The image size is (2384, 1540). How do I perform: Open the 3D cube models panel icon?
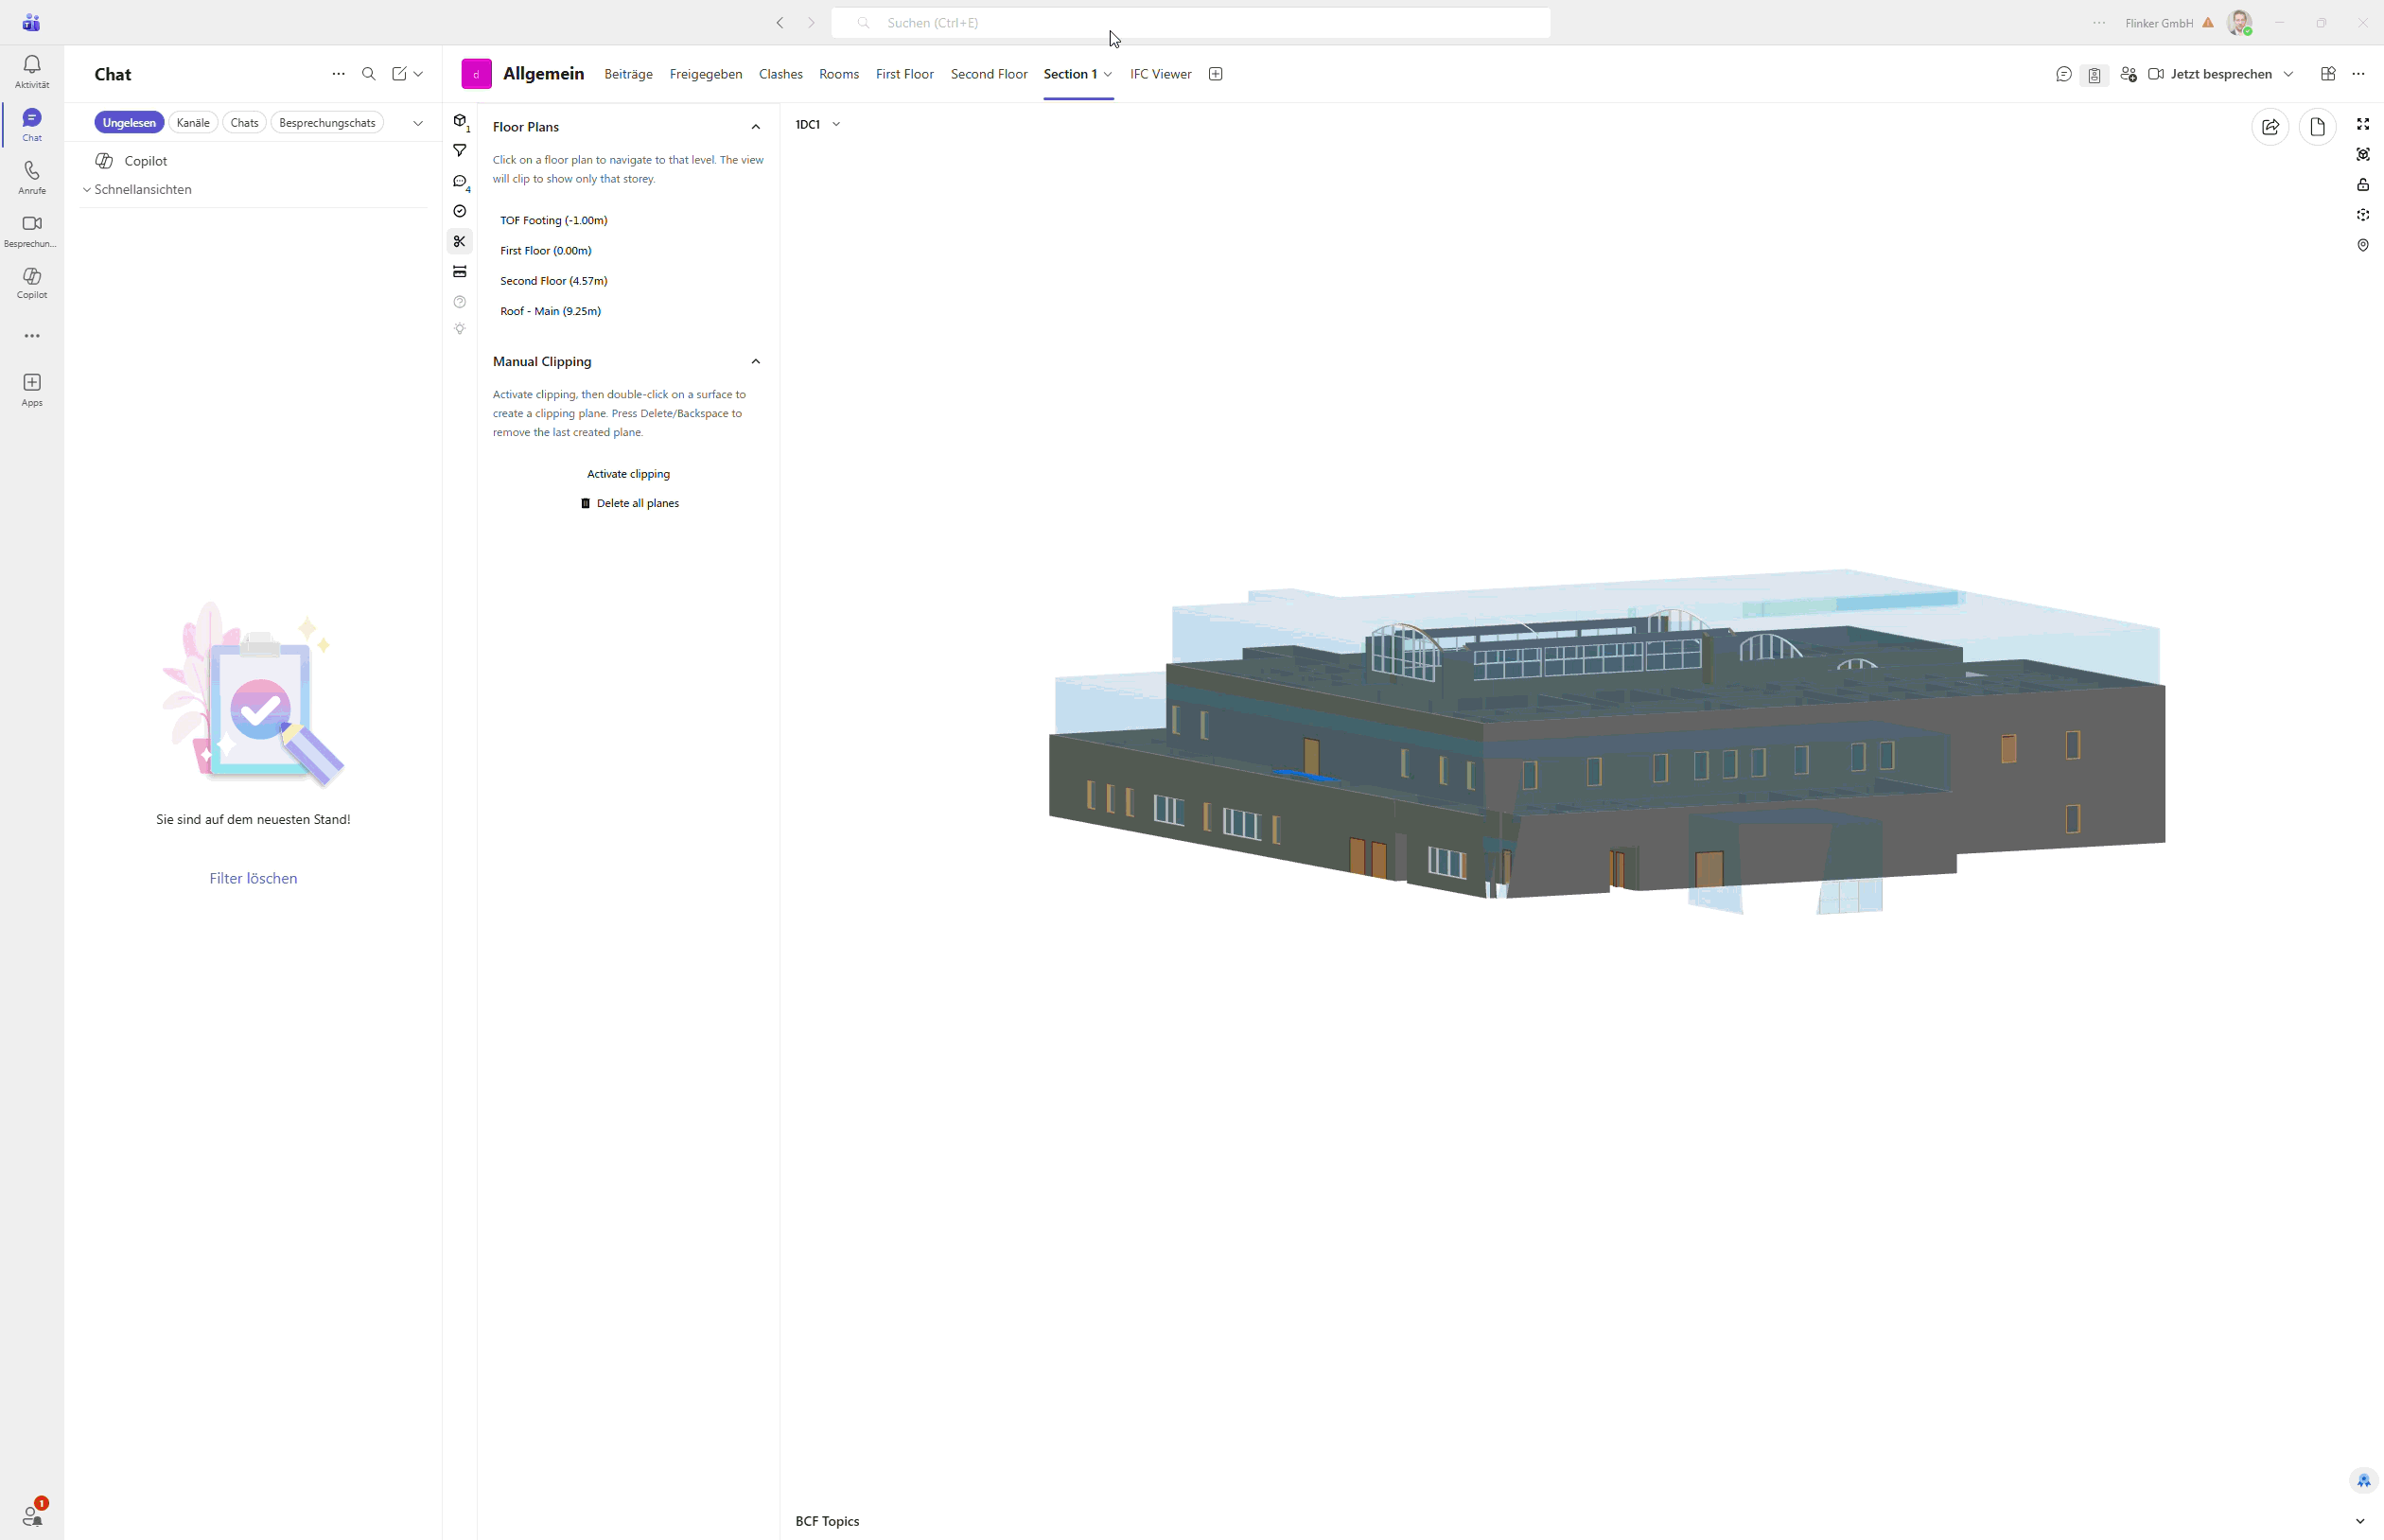tap(460, 121)
